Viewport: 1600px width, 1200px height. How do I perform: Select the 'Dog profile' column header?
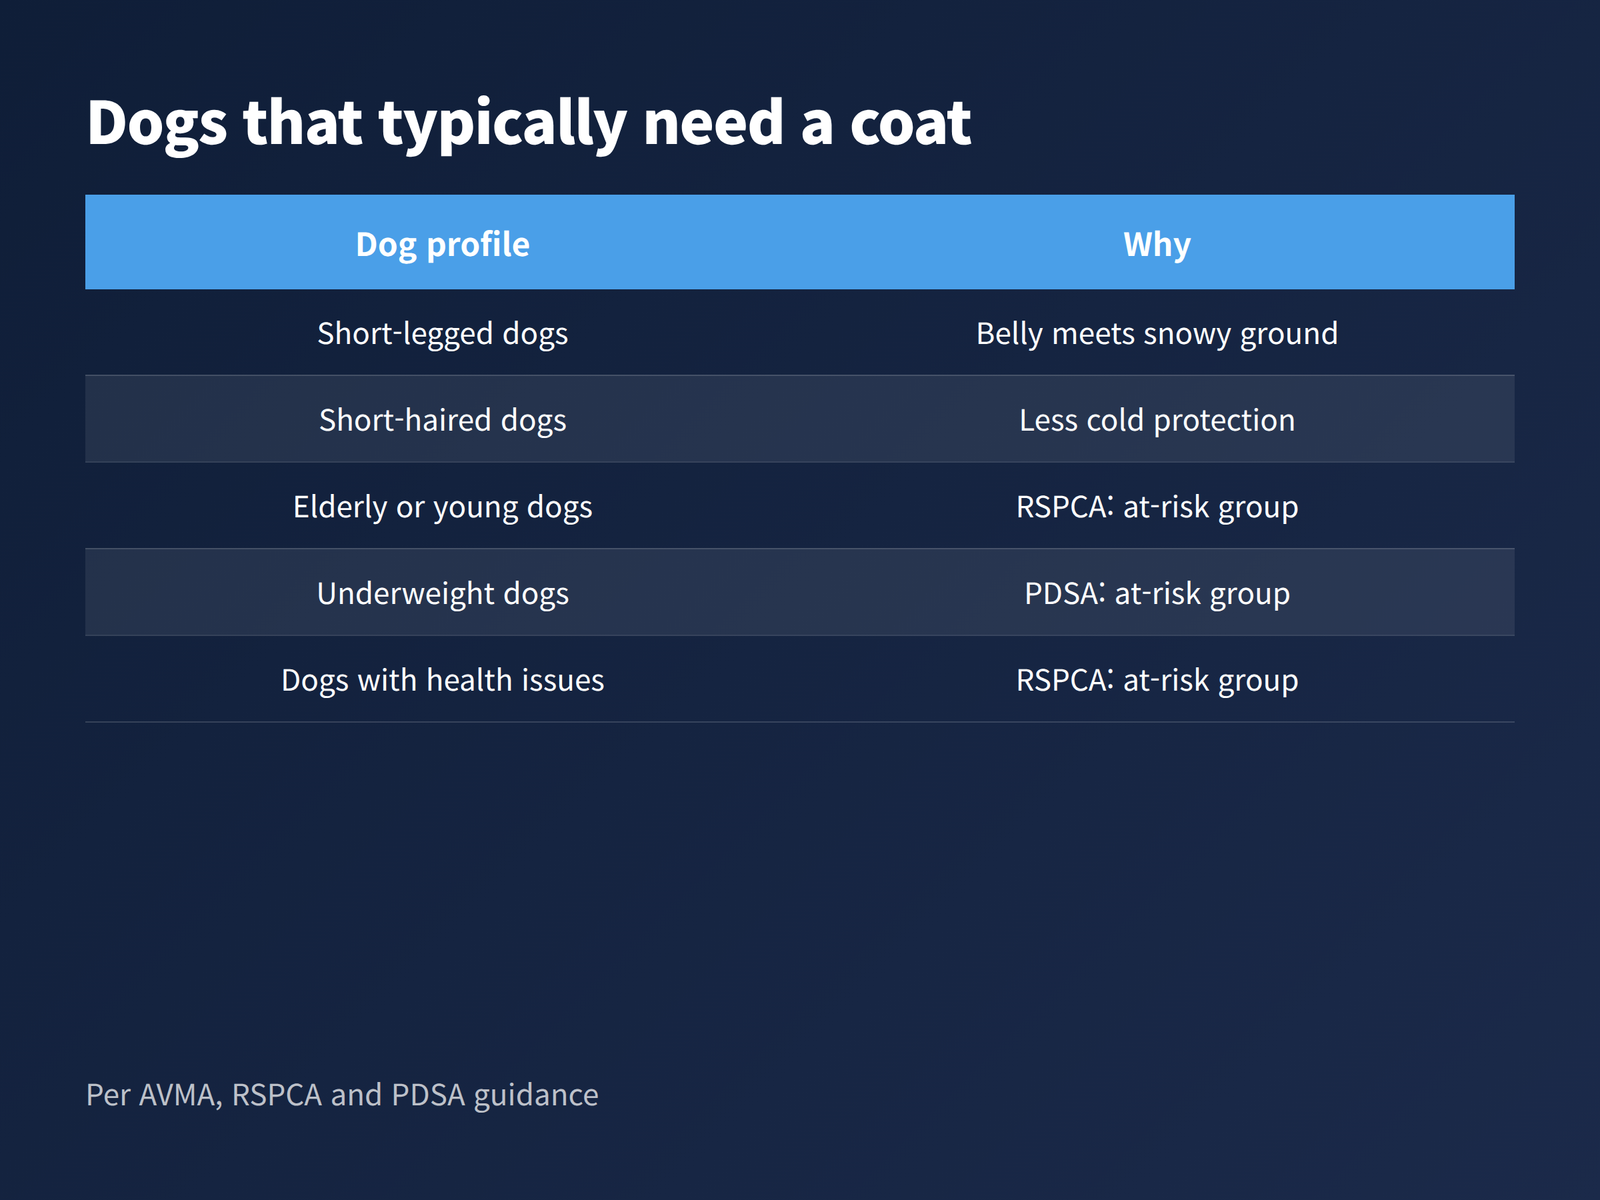tap(443, 243)
